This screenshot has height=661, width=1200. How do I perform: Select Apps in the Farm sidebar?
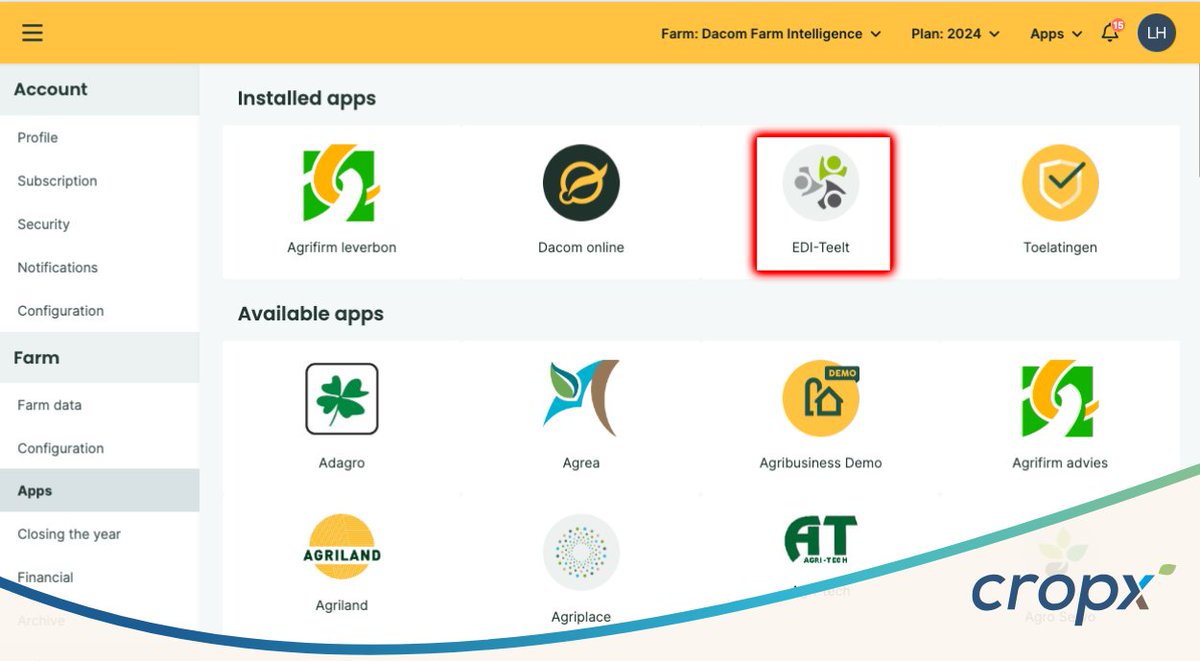(x=100, y=491)
